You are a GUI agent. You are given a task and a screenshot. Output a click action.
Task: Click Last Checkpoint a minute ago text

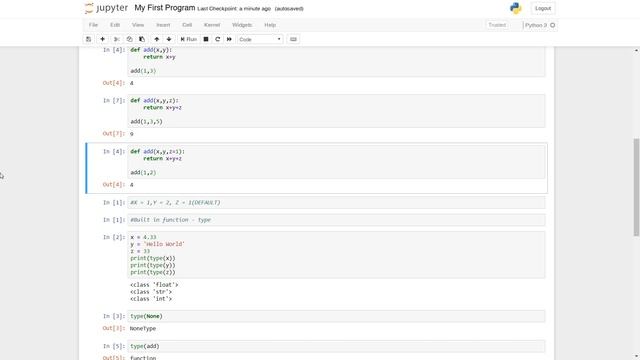pos(234,9)
